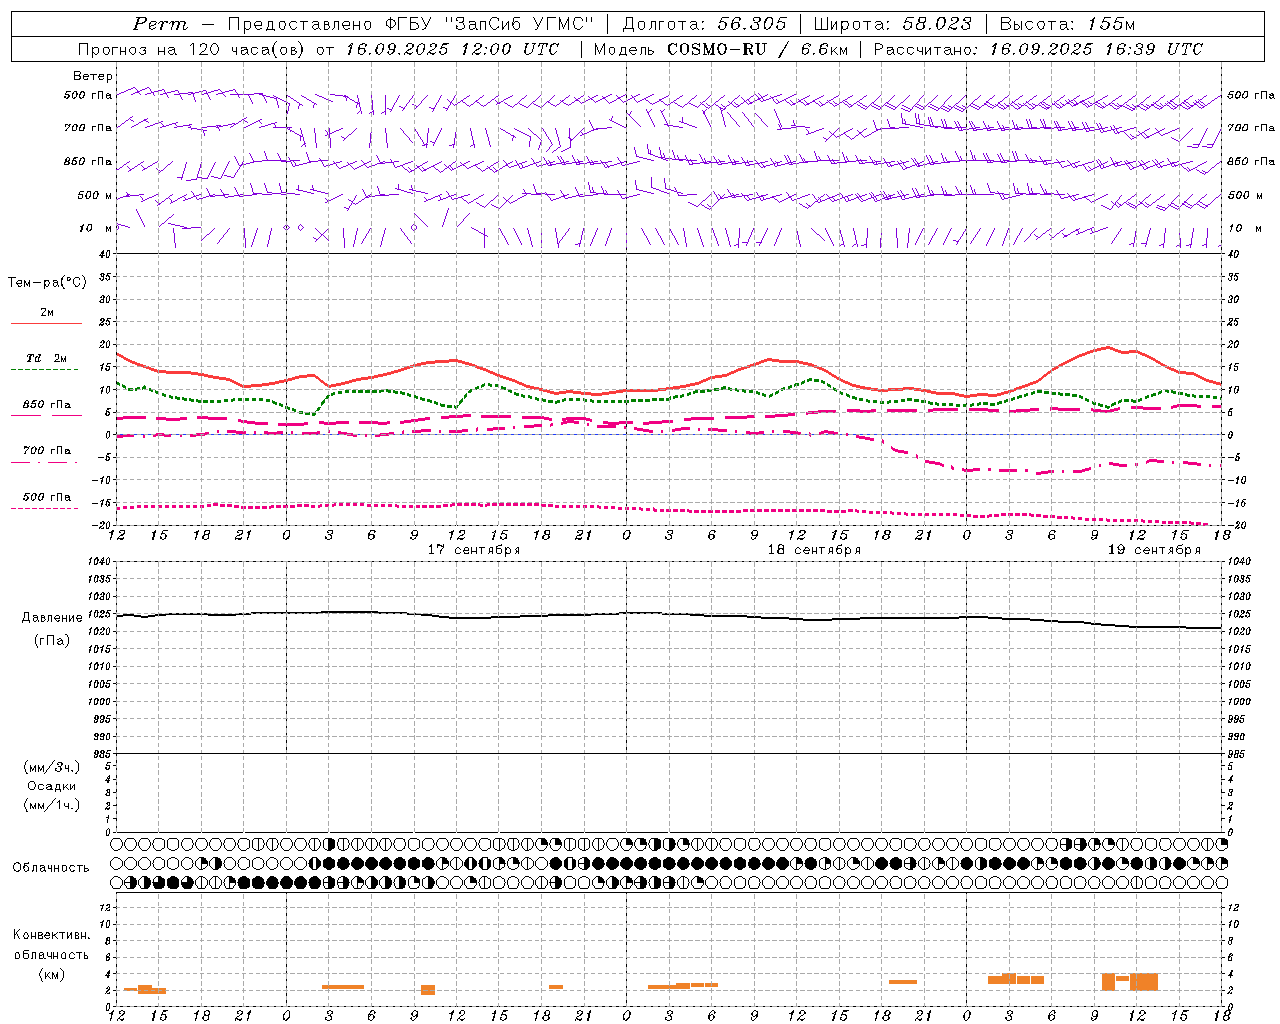This screenshot has width=1280, height=1024.
Task: Click the "(гПа)" unit under Давление
Action: tap(52, 641)
